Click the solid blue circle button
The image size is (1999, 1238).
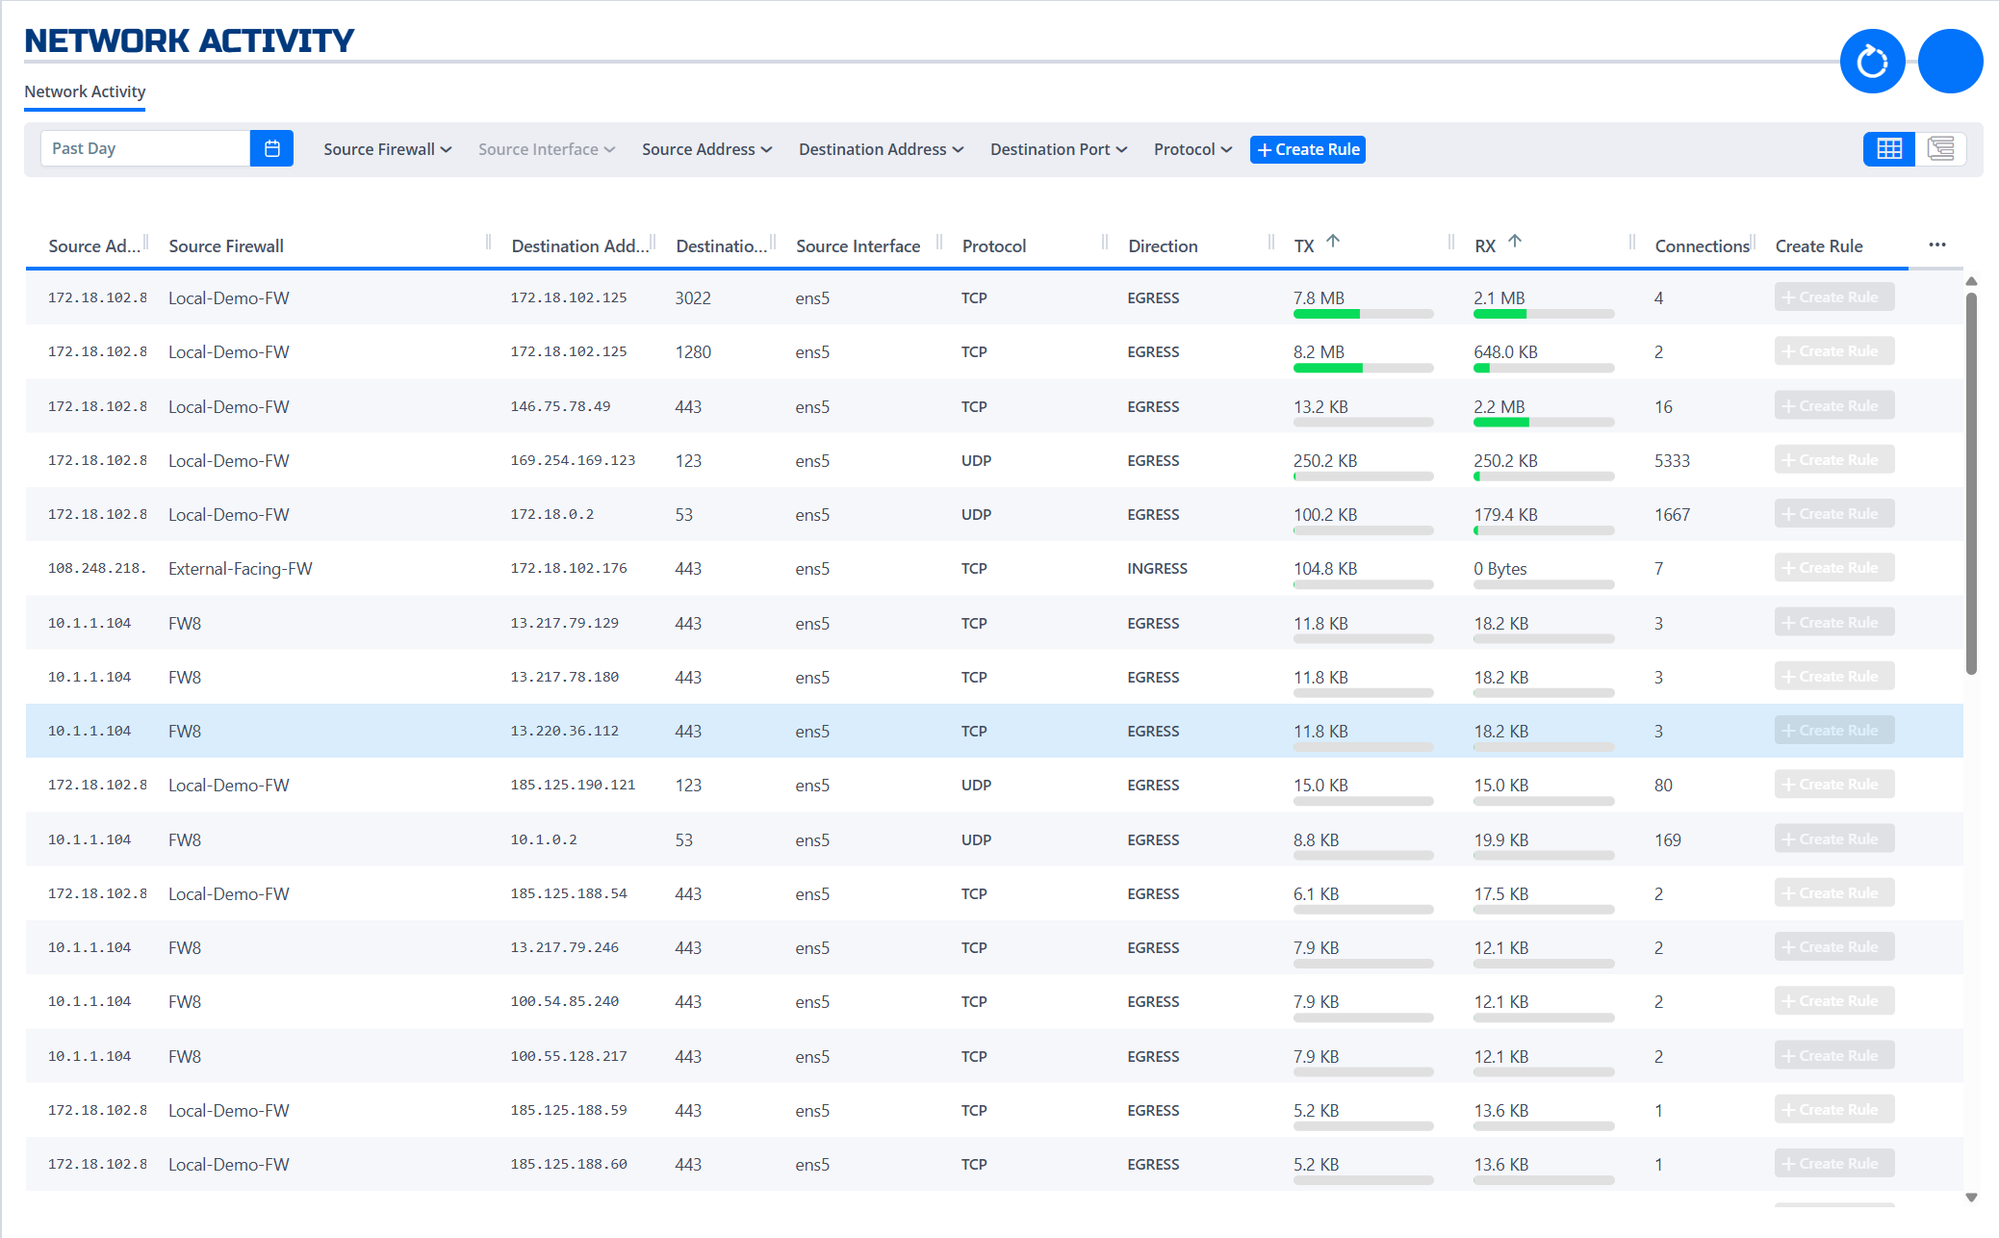coord(1950,61)
